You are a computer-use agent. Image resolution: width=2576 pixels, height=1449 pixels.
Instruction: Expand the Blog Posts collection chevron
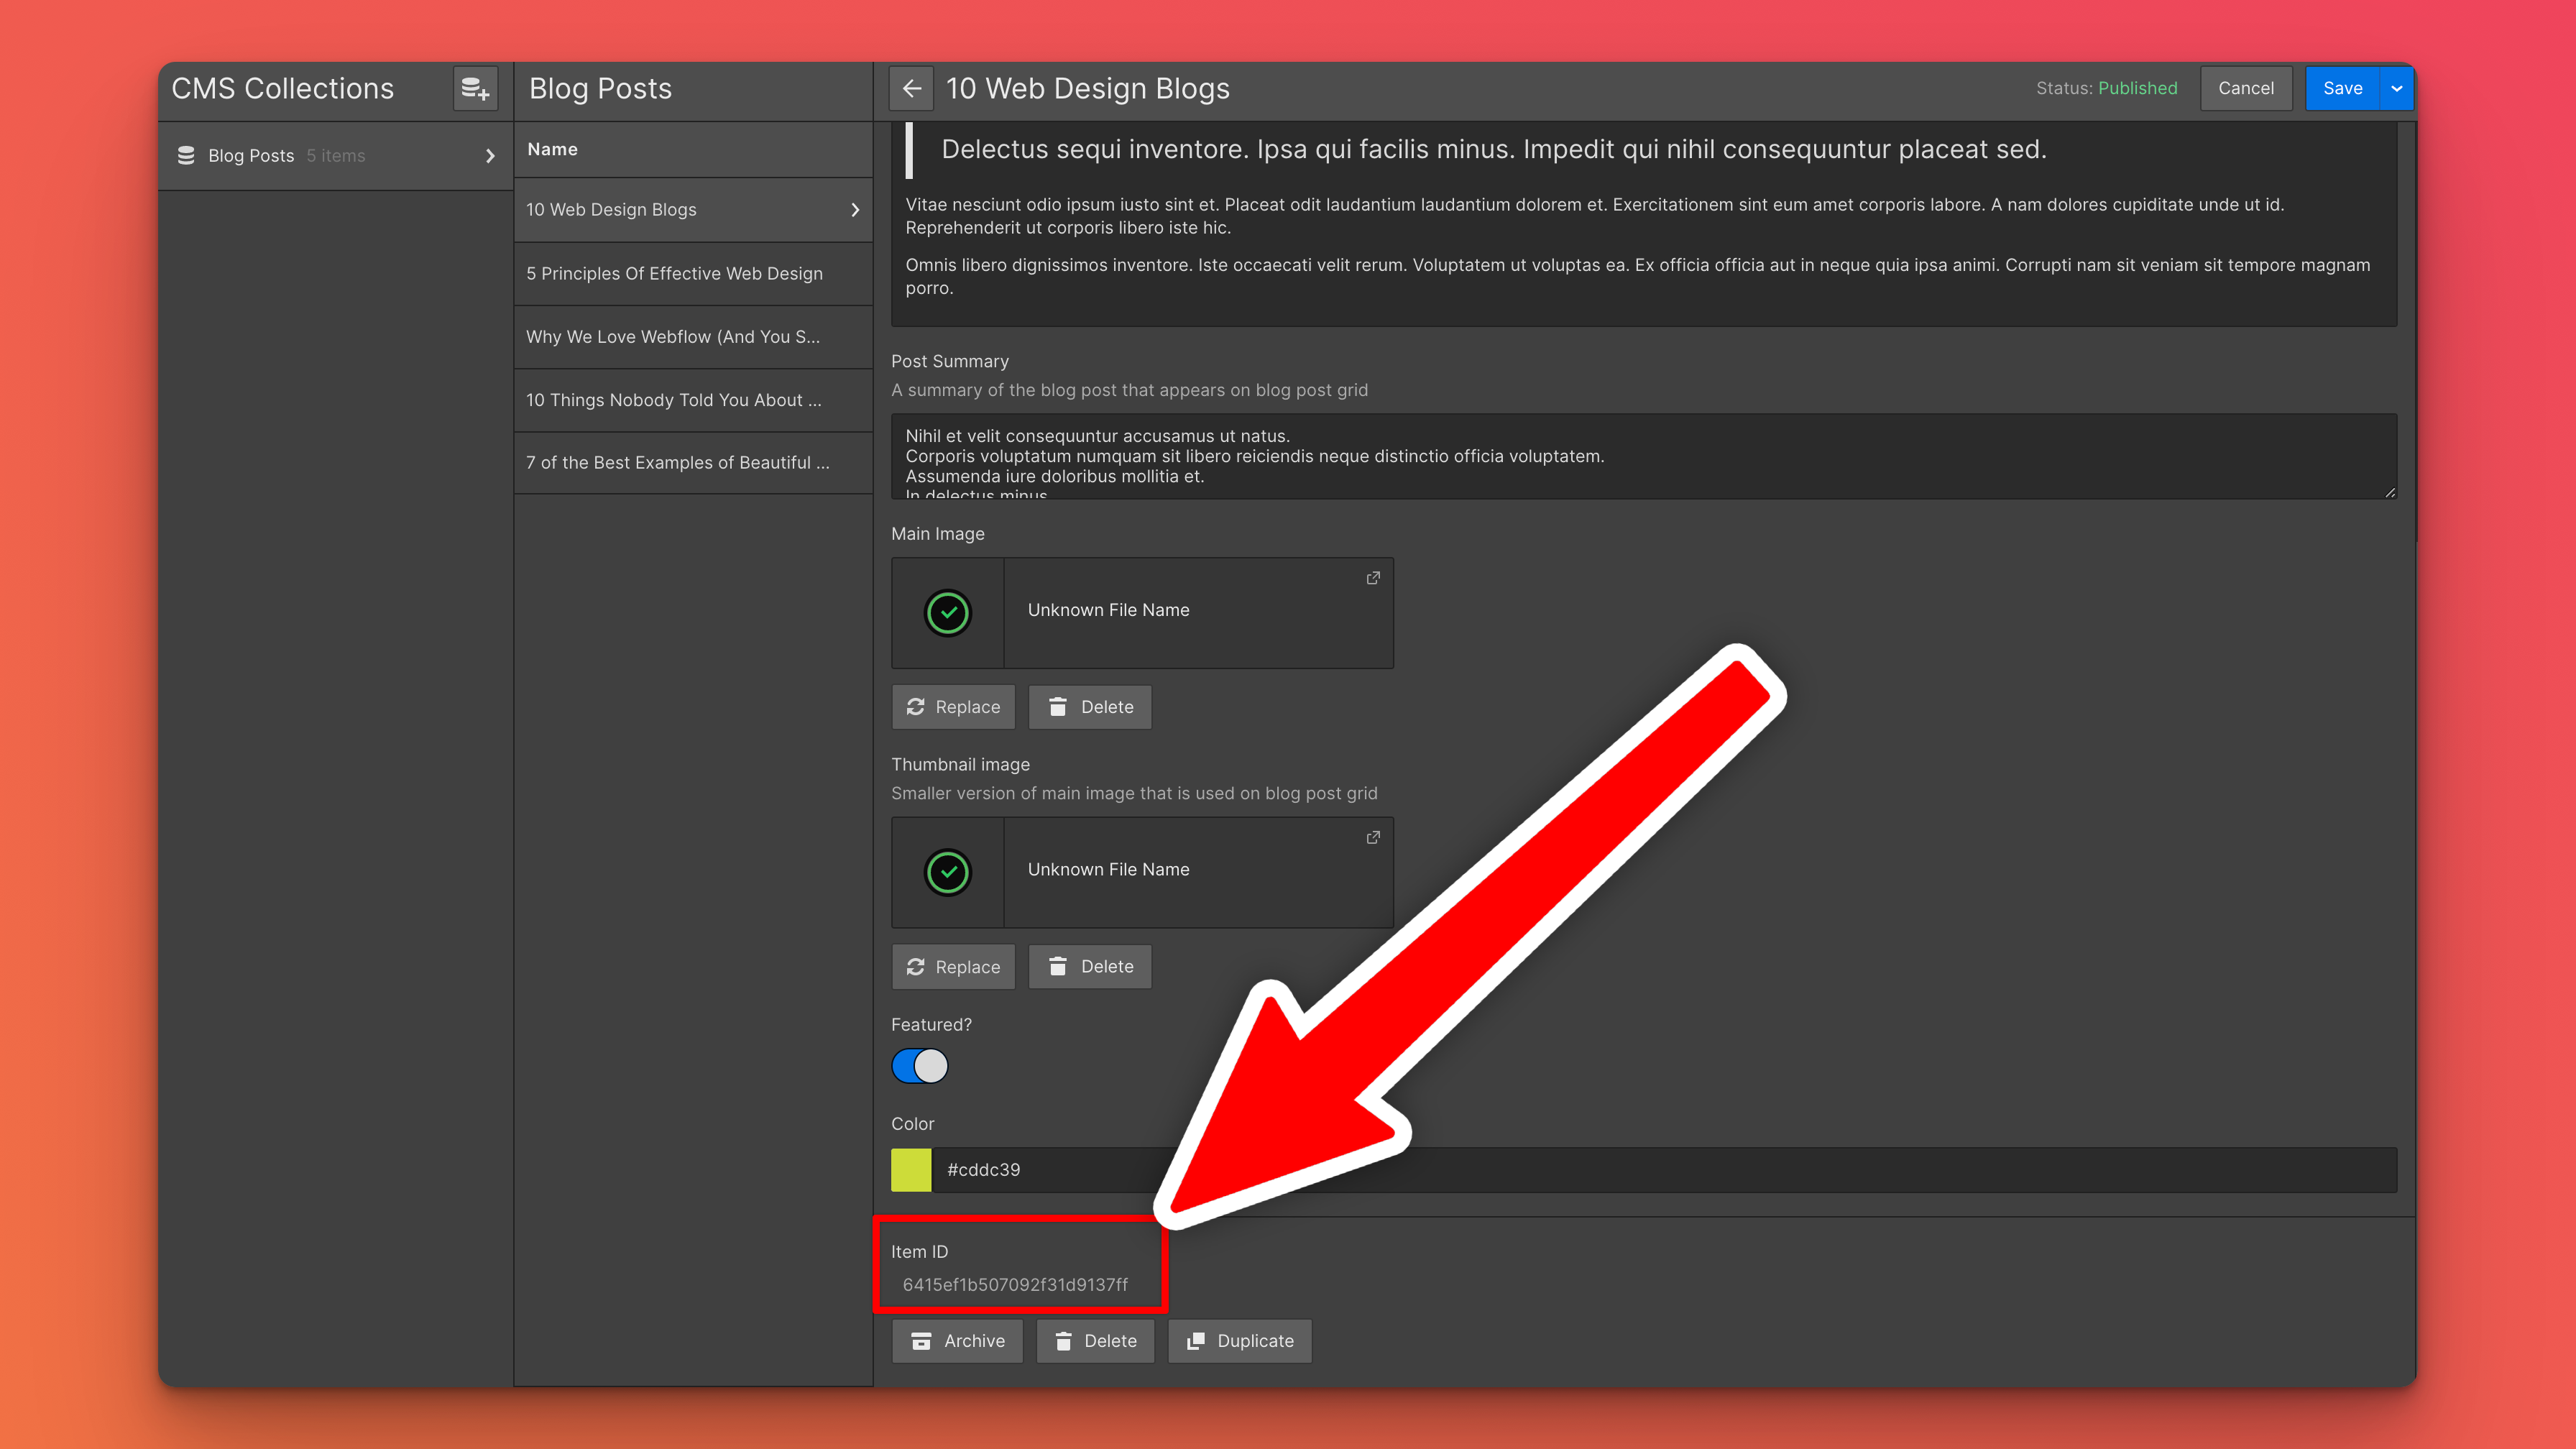click(490, 156)
